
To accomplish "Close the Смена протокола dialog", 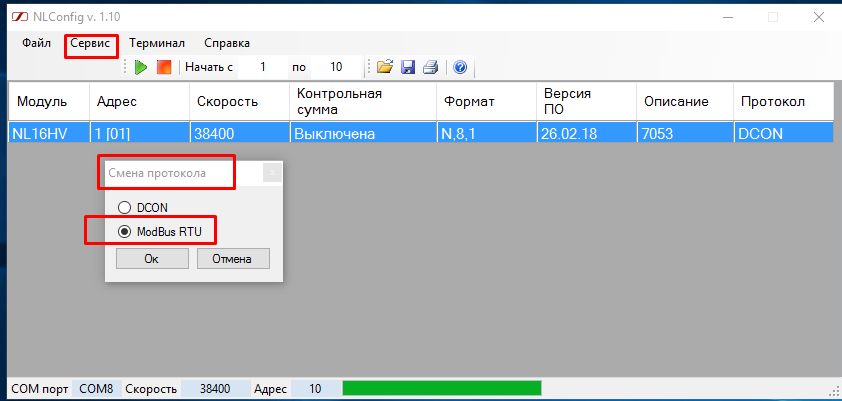I will pos(272,173).
